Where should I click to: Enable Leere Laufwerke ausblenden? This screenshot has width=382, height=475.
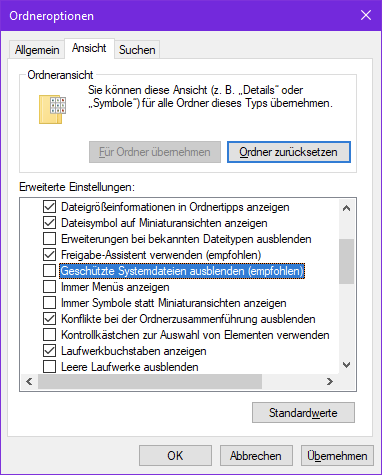(49, 367)
